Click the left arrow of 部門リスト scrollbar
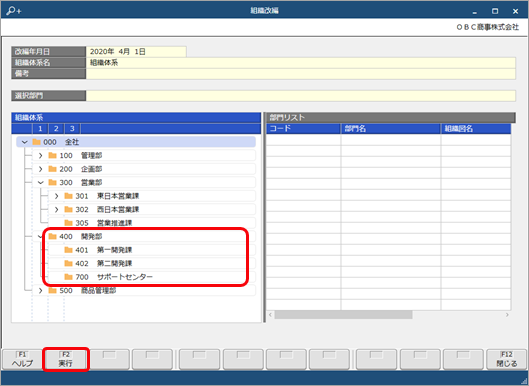The height and width of the screenshot is (386, 529). point(270,315)
